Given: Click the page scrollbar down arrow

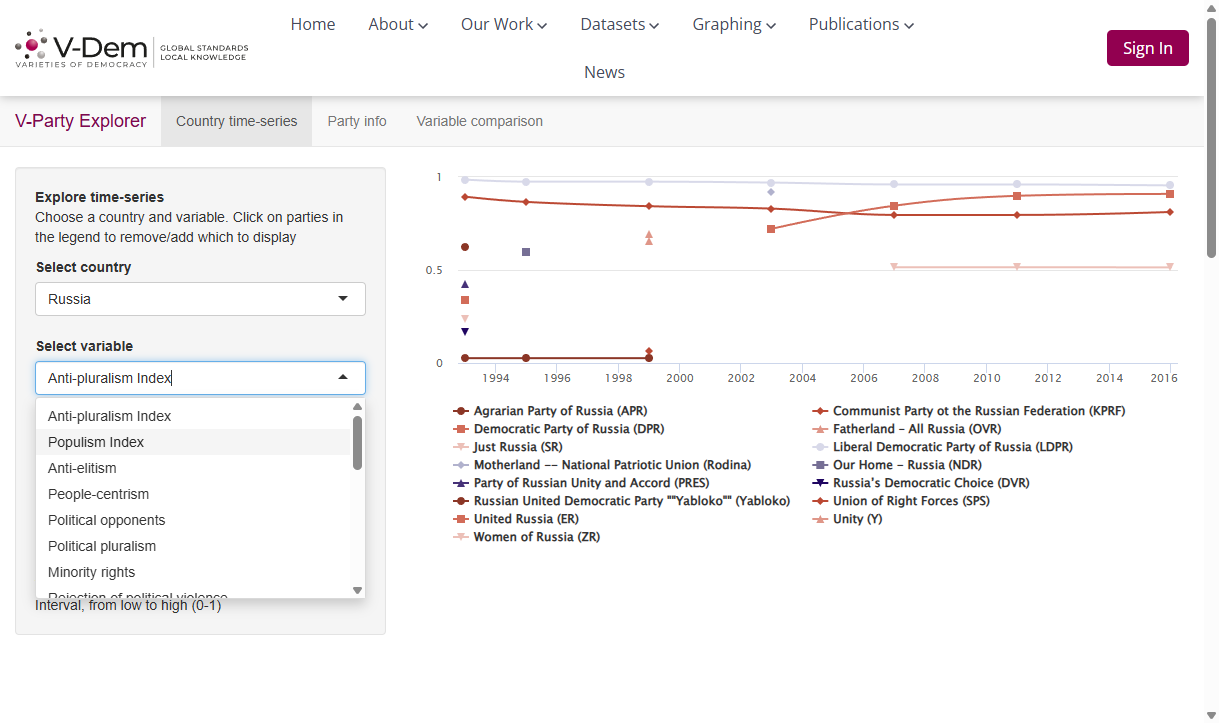Looking at the screenshot, I should [x=1211, y=714].
